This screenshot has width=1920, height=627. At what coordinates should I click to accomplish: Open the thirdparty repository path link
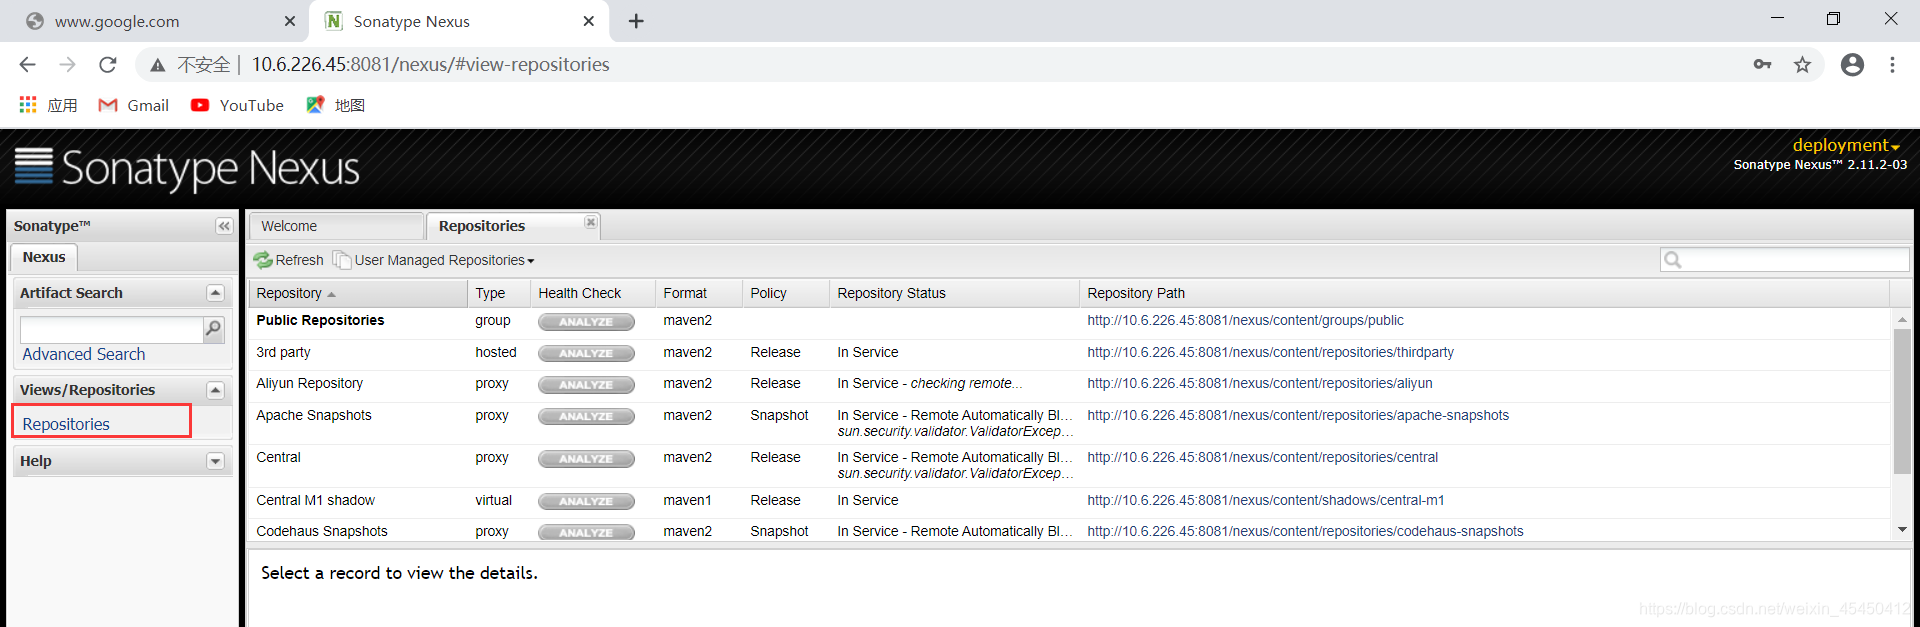tap(1270, 352)
